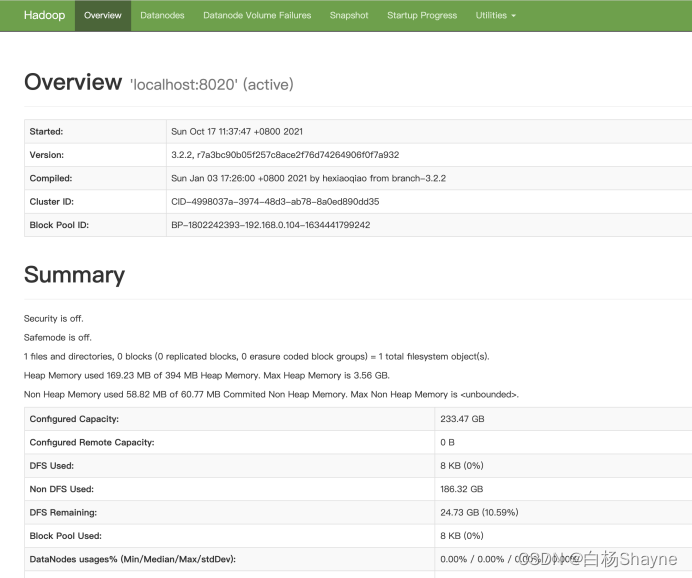Click the Hadoop brand link

45,15
